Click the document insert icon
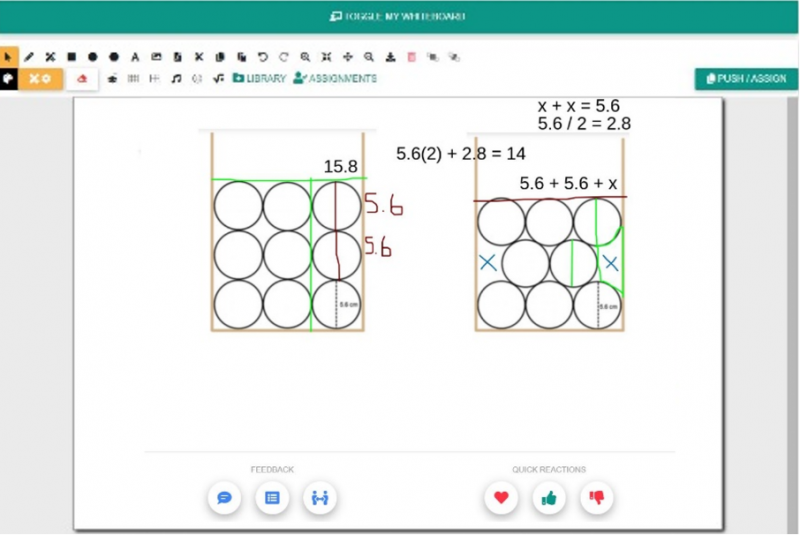This screenshot has height=535, width=800. (x=178, y=57)
